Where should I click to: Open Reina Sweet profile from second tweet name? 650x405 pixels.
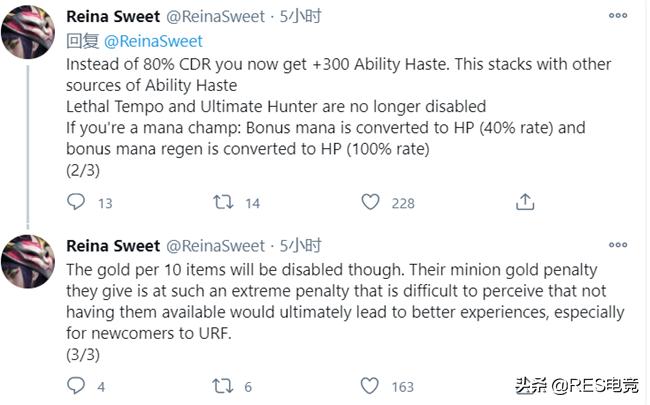108,246
